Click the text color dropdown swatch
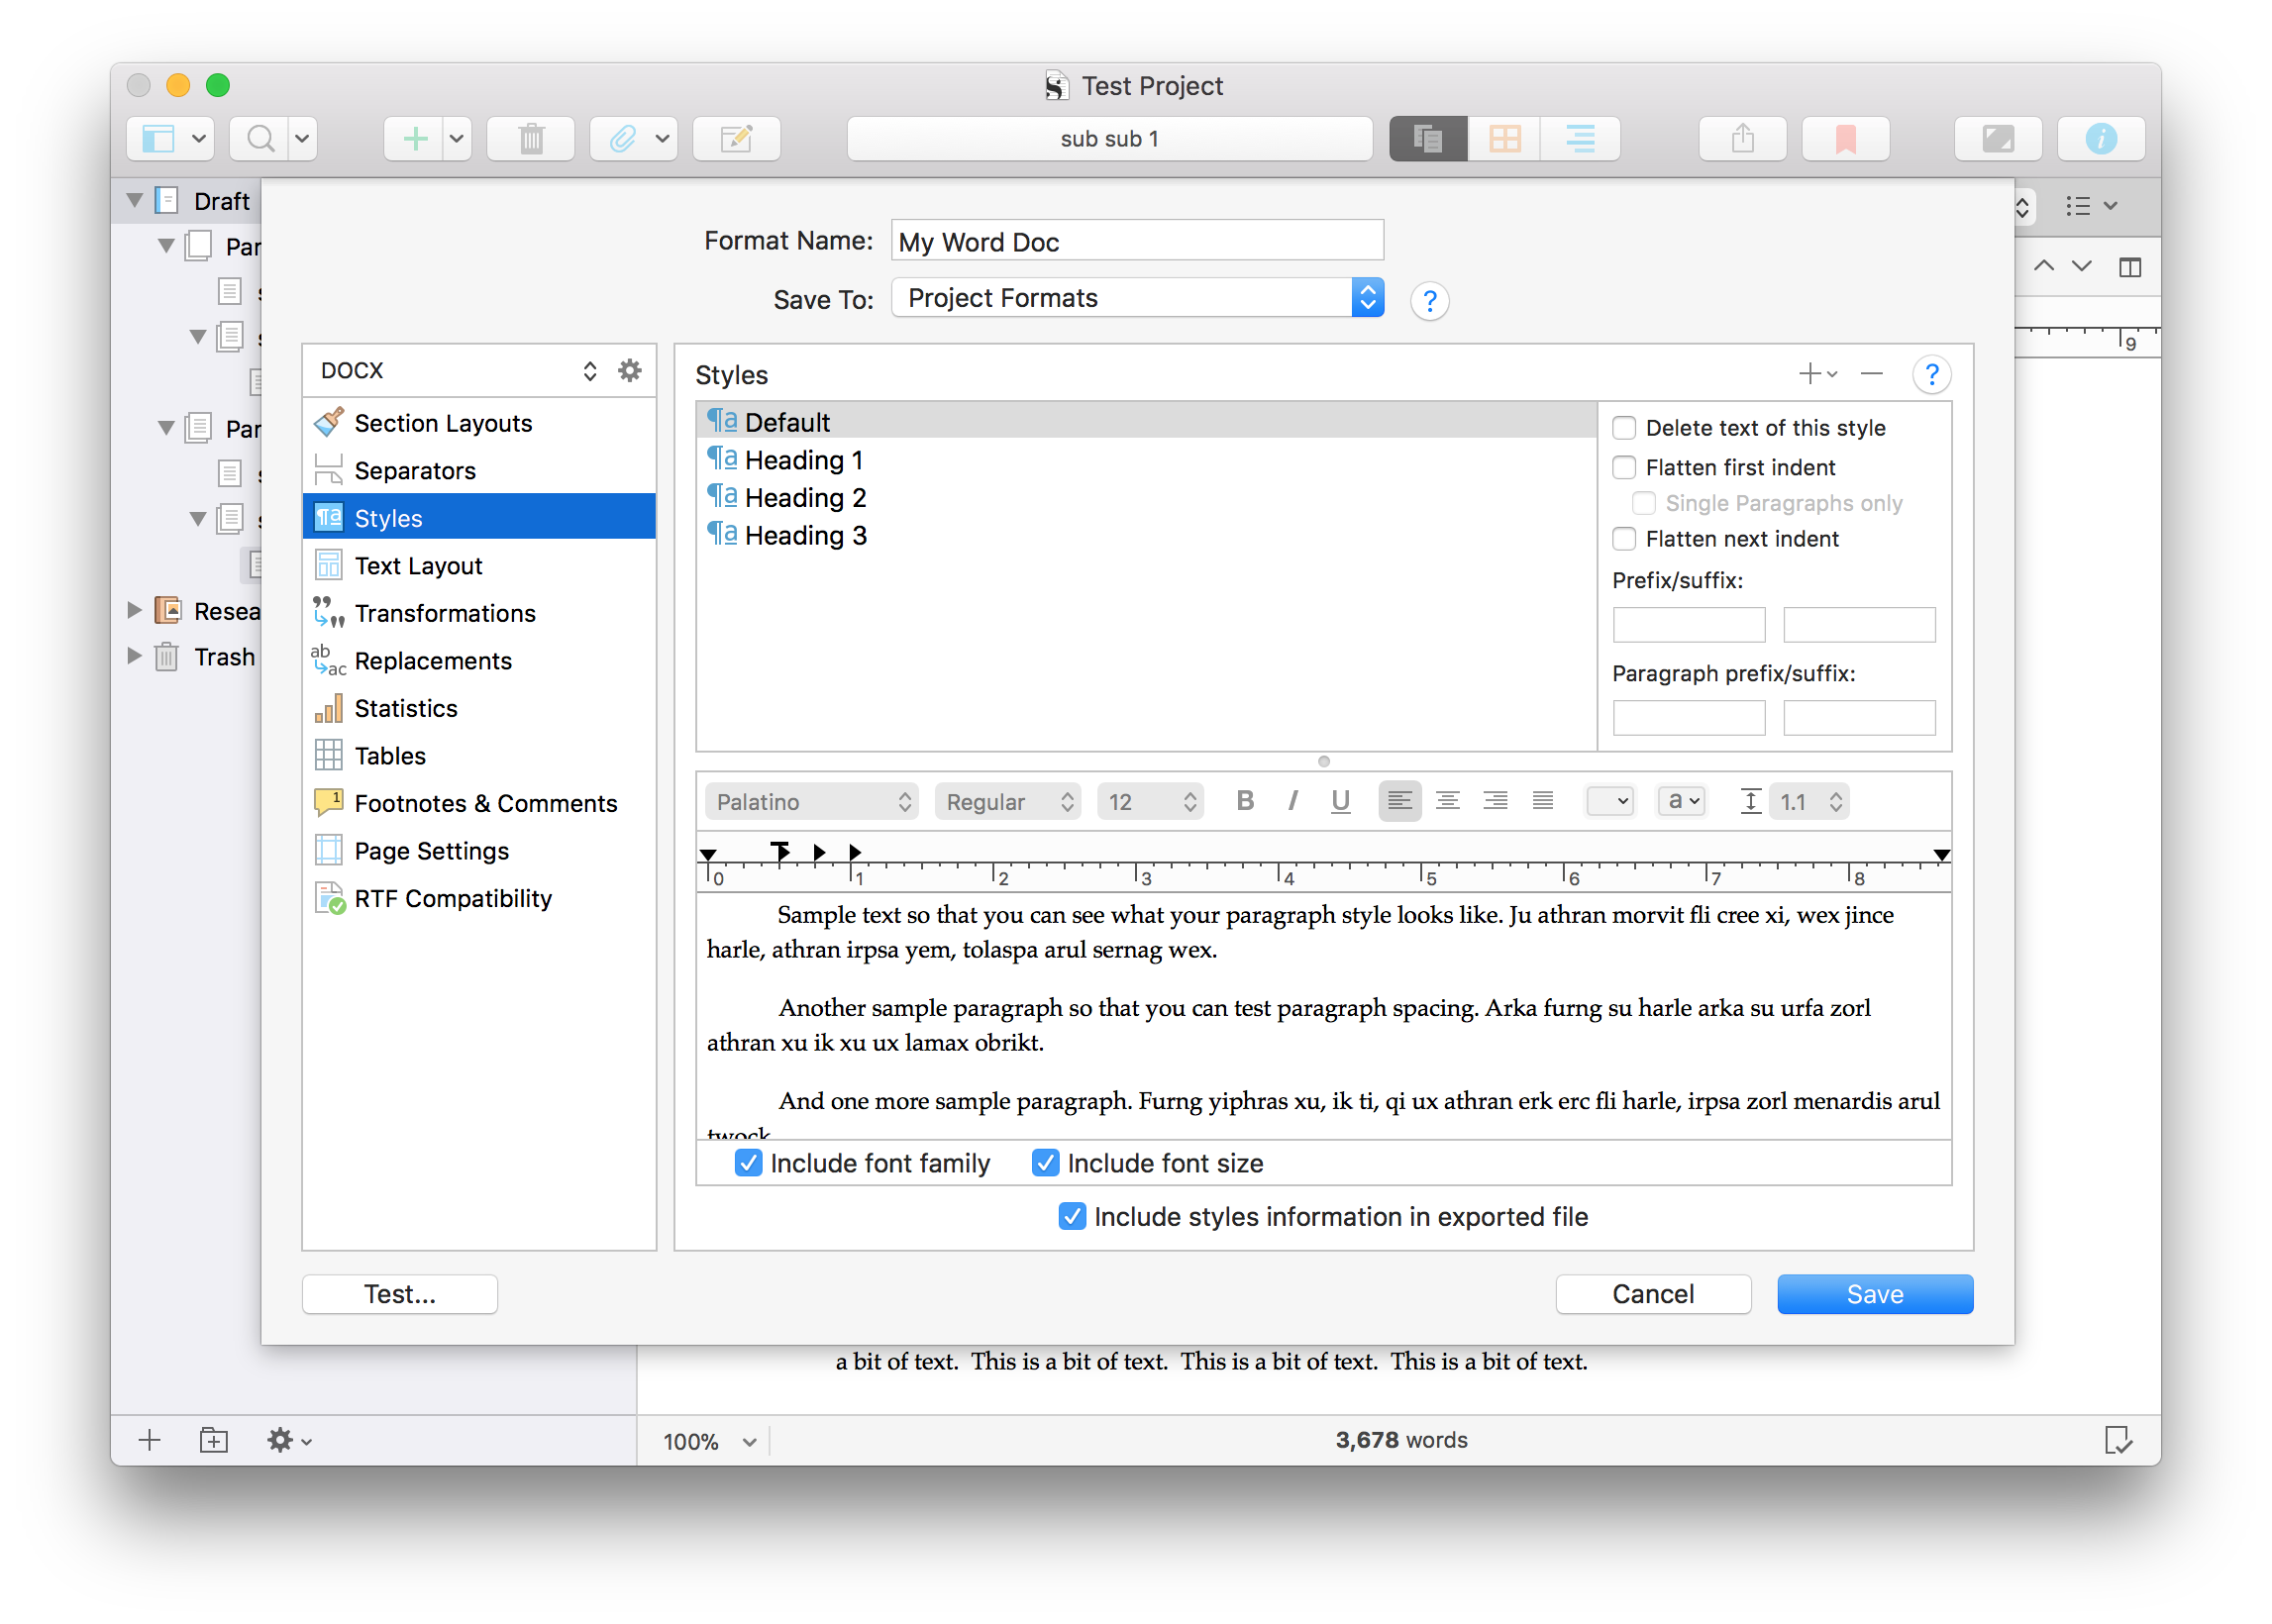The height and width of the screenshot is (1624, 2272). (1610, 801)
